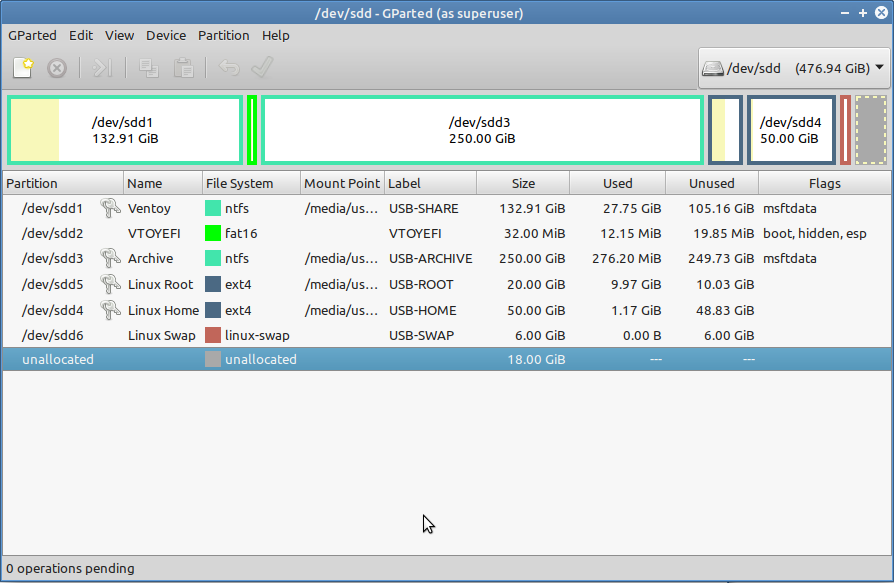Image resolution: width=894 pixels, height=583 pixels.
Task: Open the View menu
Action: click(119, 35)
